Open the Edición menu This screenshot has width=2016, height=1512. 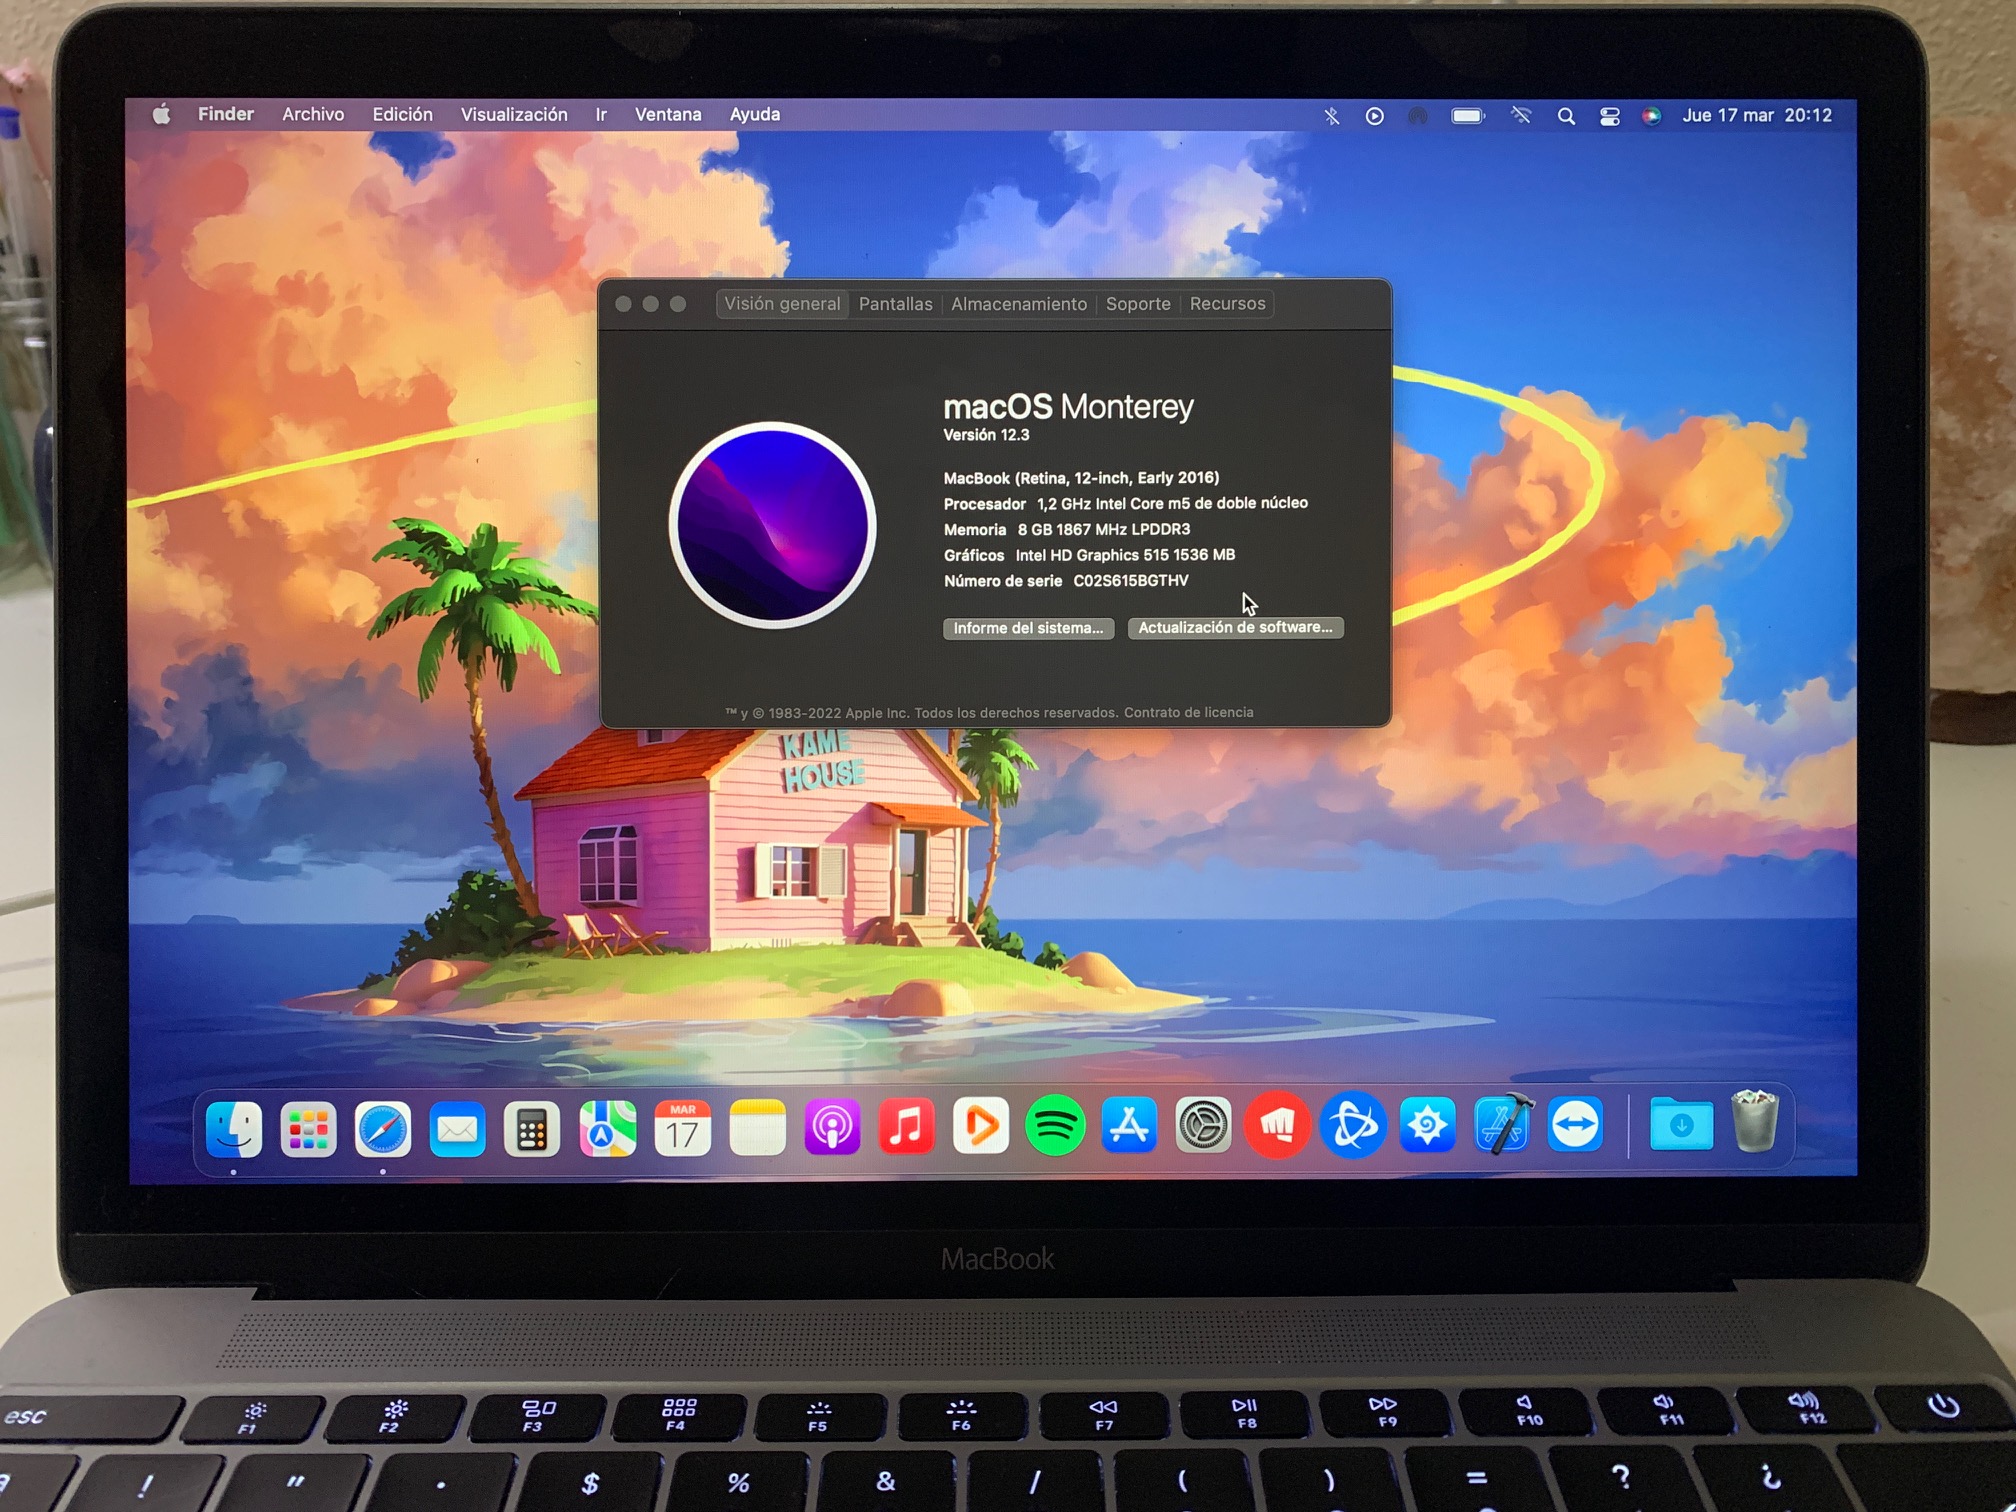402,115
